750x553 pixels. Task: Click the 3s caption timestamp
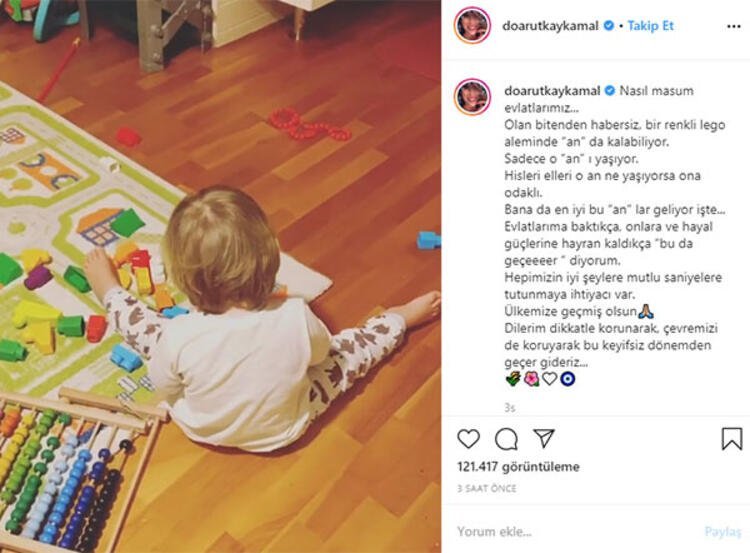(x=509, y=408)
